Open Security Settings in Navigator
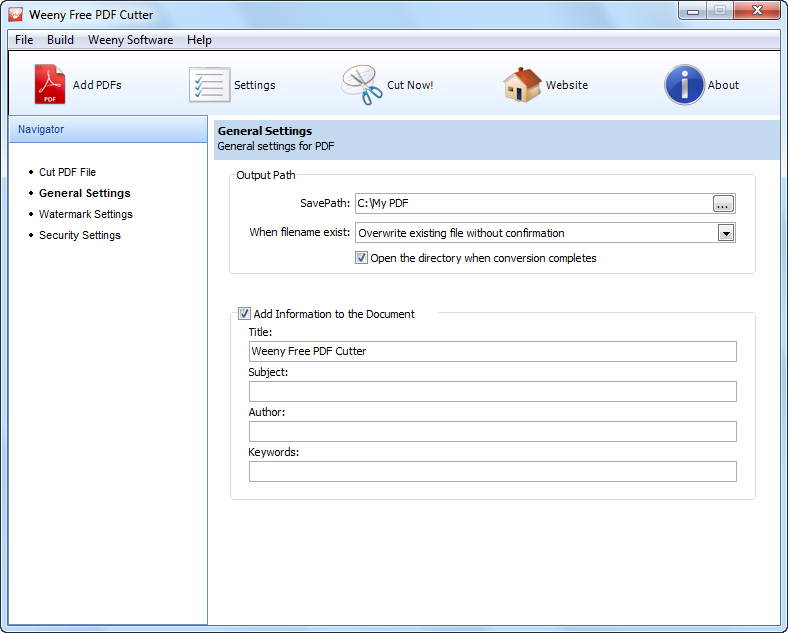 80,236
